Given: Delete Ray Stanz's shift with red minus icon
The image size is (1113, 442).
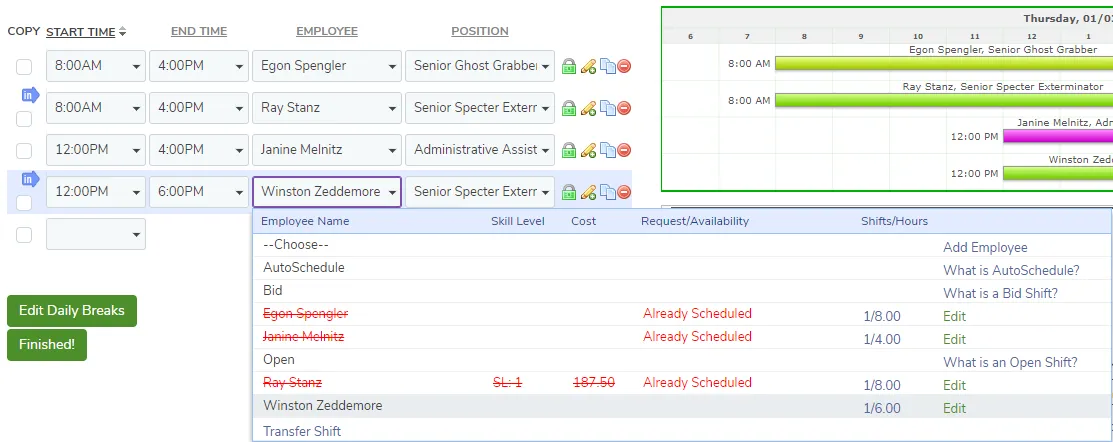Looking at the screenshot, I should 624,109.
